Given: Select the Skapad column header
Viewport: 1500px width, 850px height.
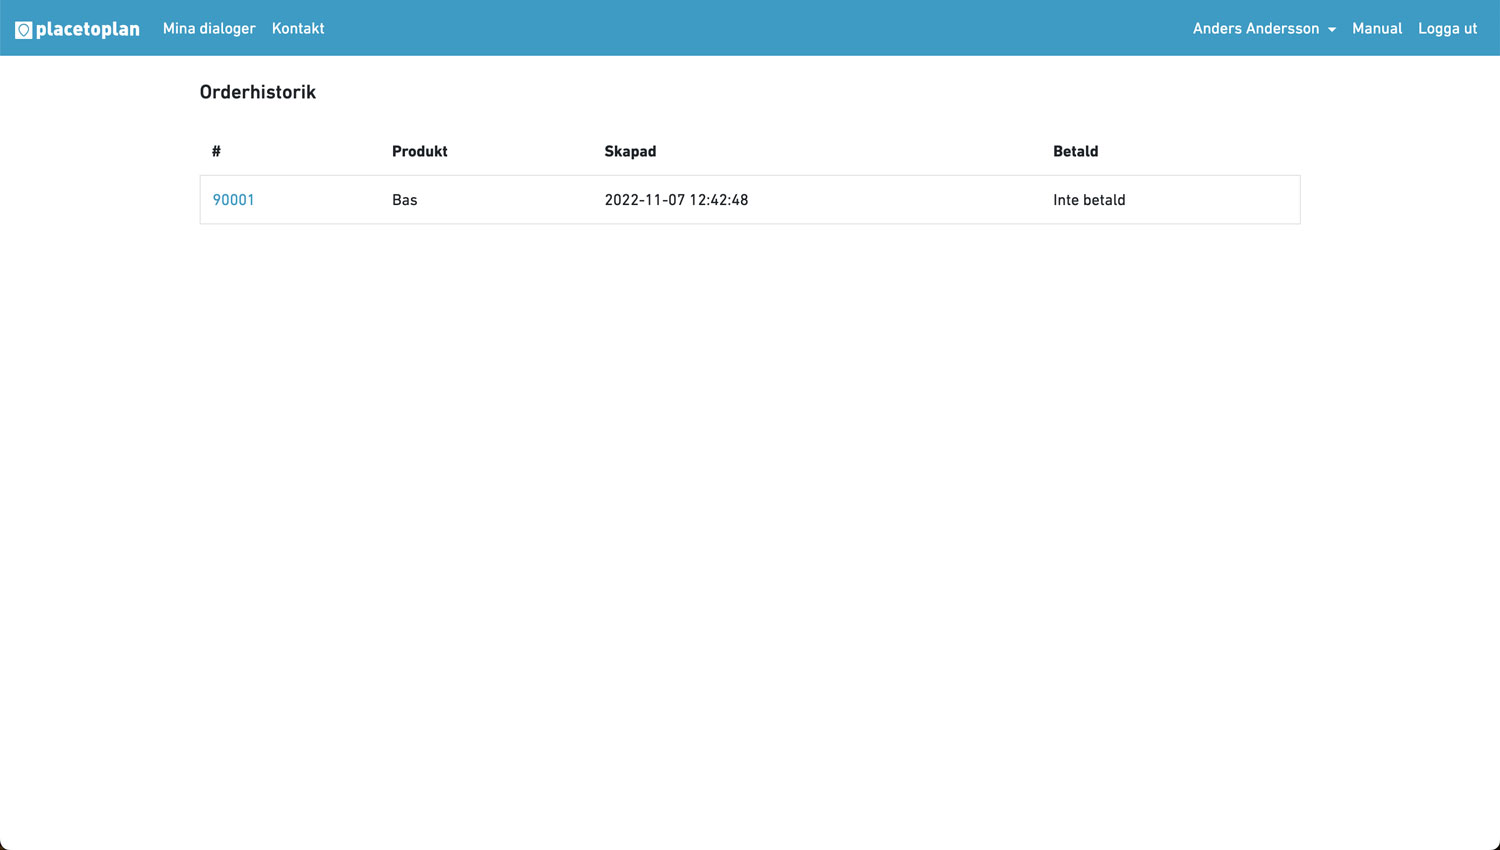Looking at the screenshot, I should (630, 152).
